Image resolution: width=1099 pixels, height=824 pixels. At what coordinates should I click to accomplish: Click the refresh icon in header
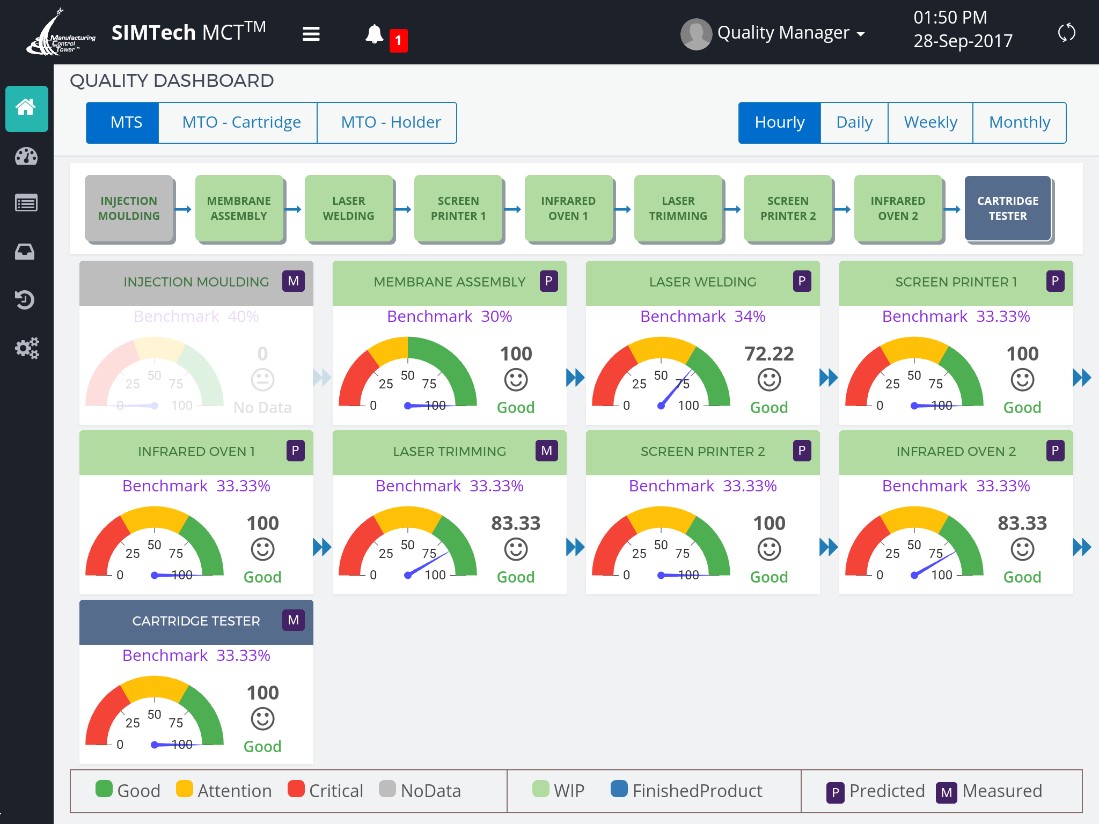(1066, 33)
